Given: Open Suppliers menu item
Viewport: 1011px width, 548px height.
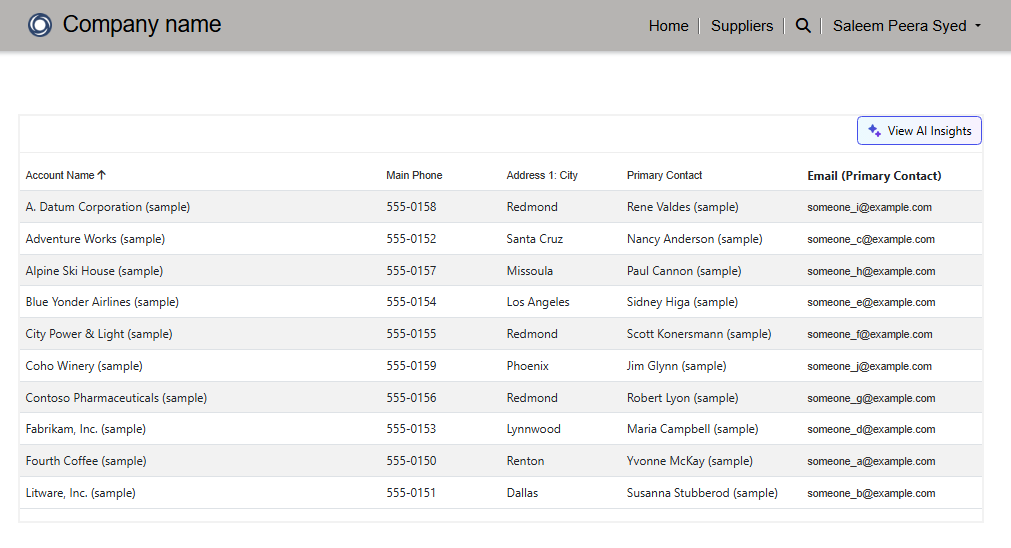Looking at the screenshot, I should click(x=741, y=26).
